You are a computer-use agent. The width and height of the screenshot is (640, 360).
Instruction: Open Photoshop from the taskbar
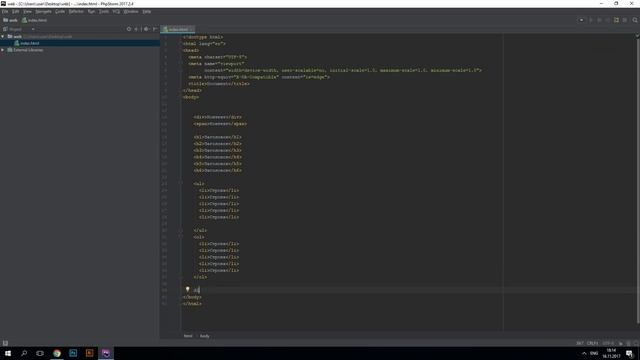tap(73, 353)
